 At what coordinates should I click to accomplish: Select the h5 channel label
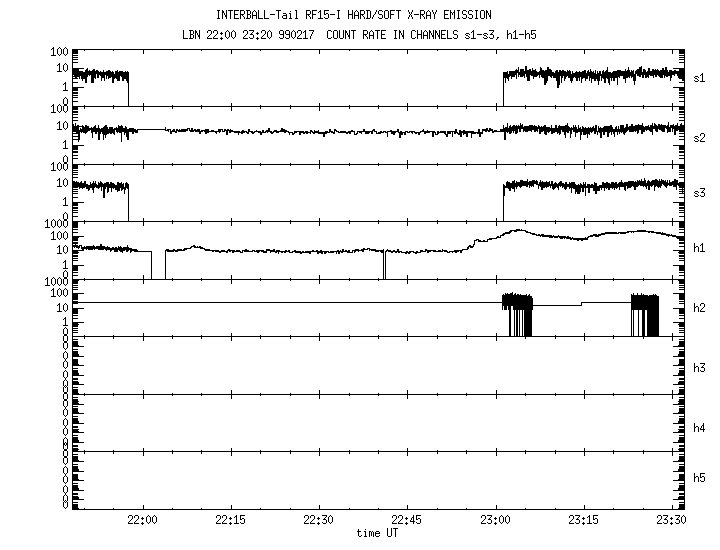[x=700, y=478]
